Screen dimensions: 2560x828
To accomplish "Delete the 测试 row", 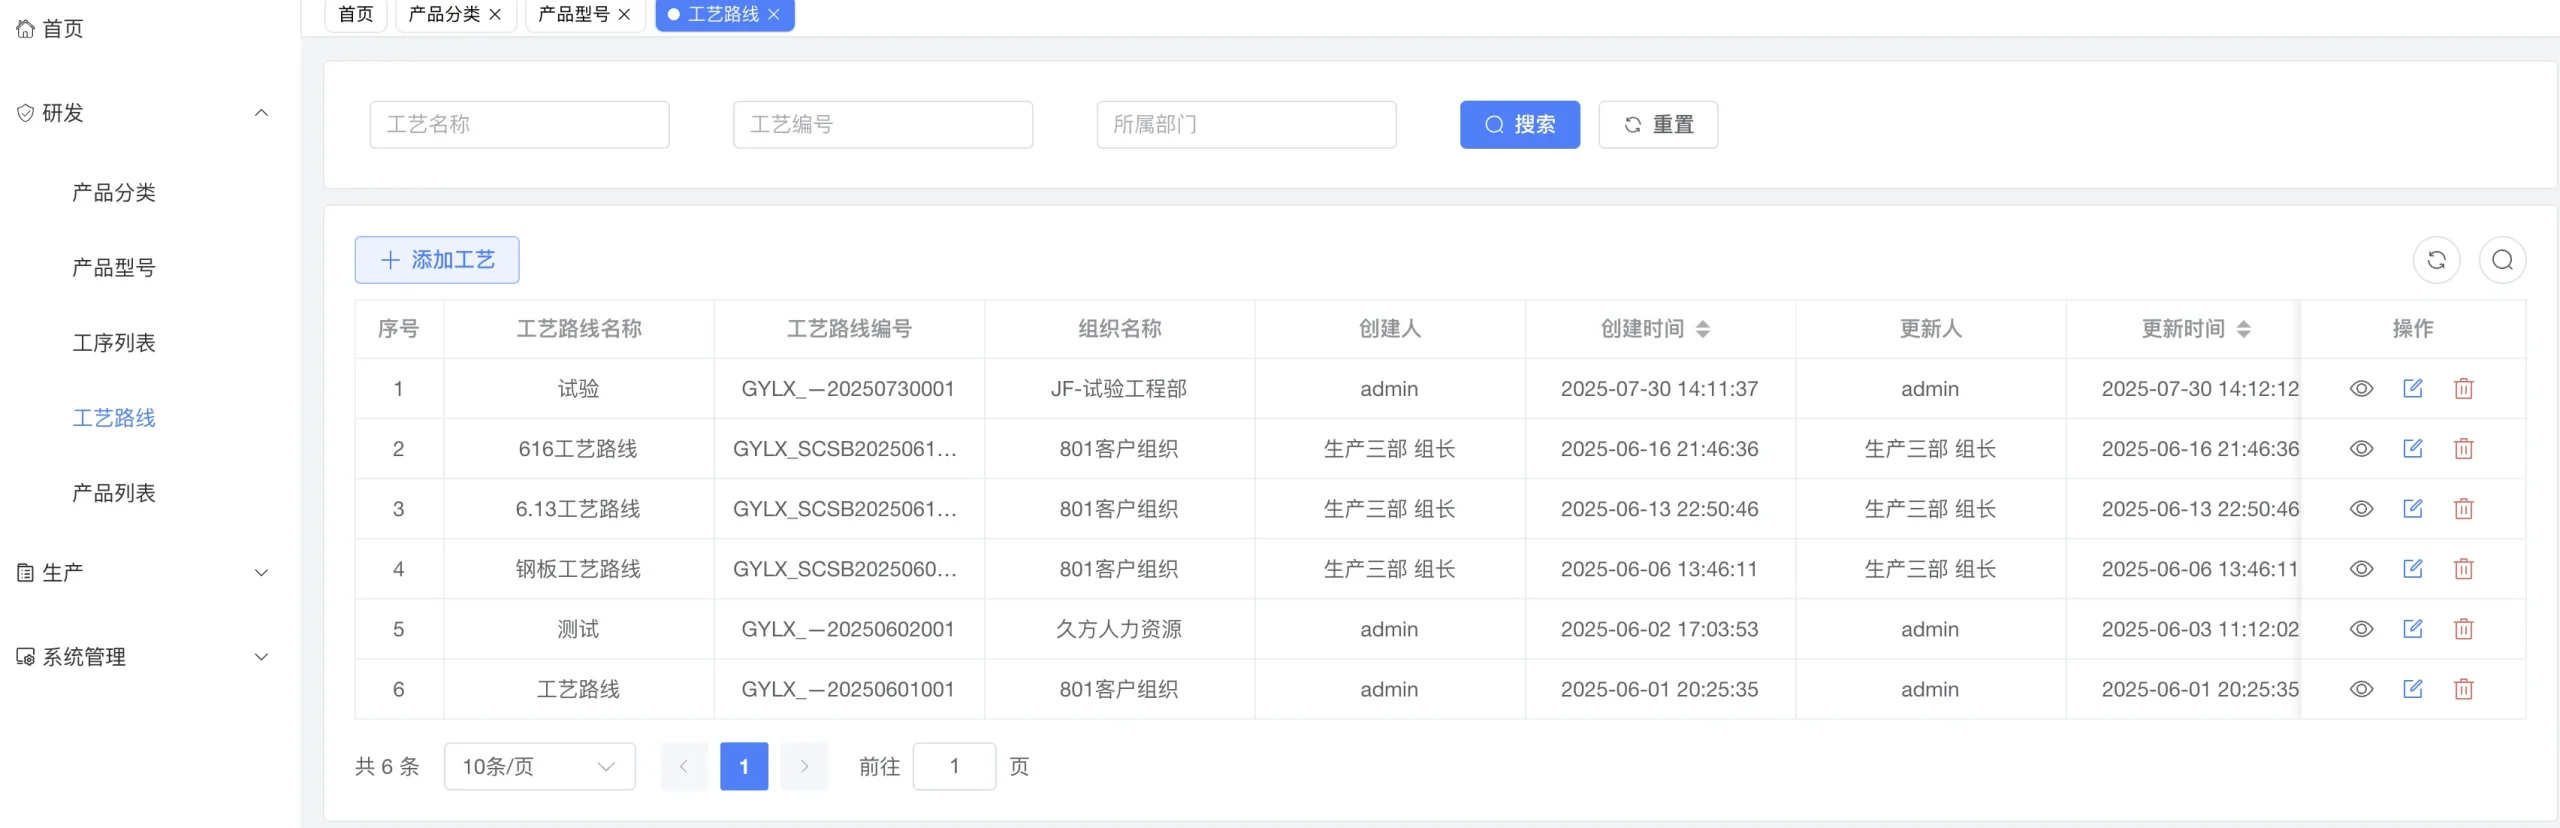I will tap(2463, 629).
